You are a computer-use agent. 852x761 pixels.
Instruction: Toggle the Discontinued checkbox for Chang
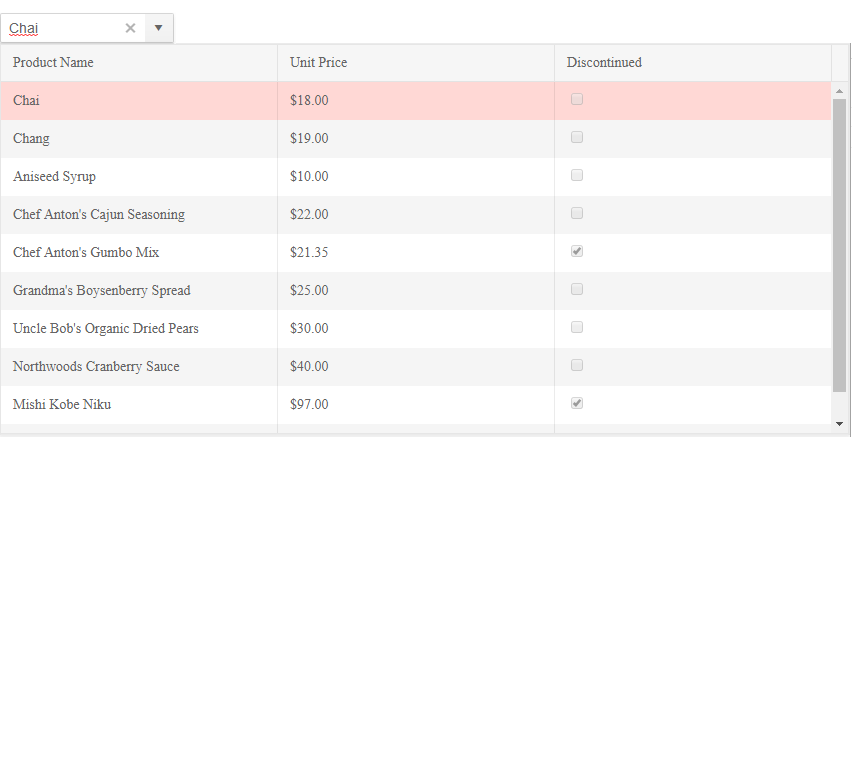[x=577, y=137]
